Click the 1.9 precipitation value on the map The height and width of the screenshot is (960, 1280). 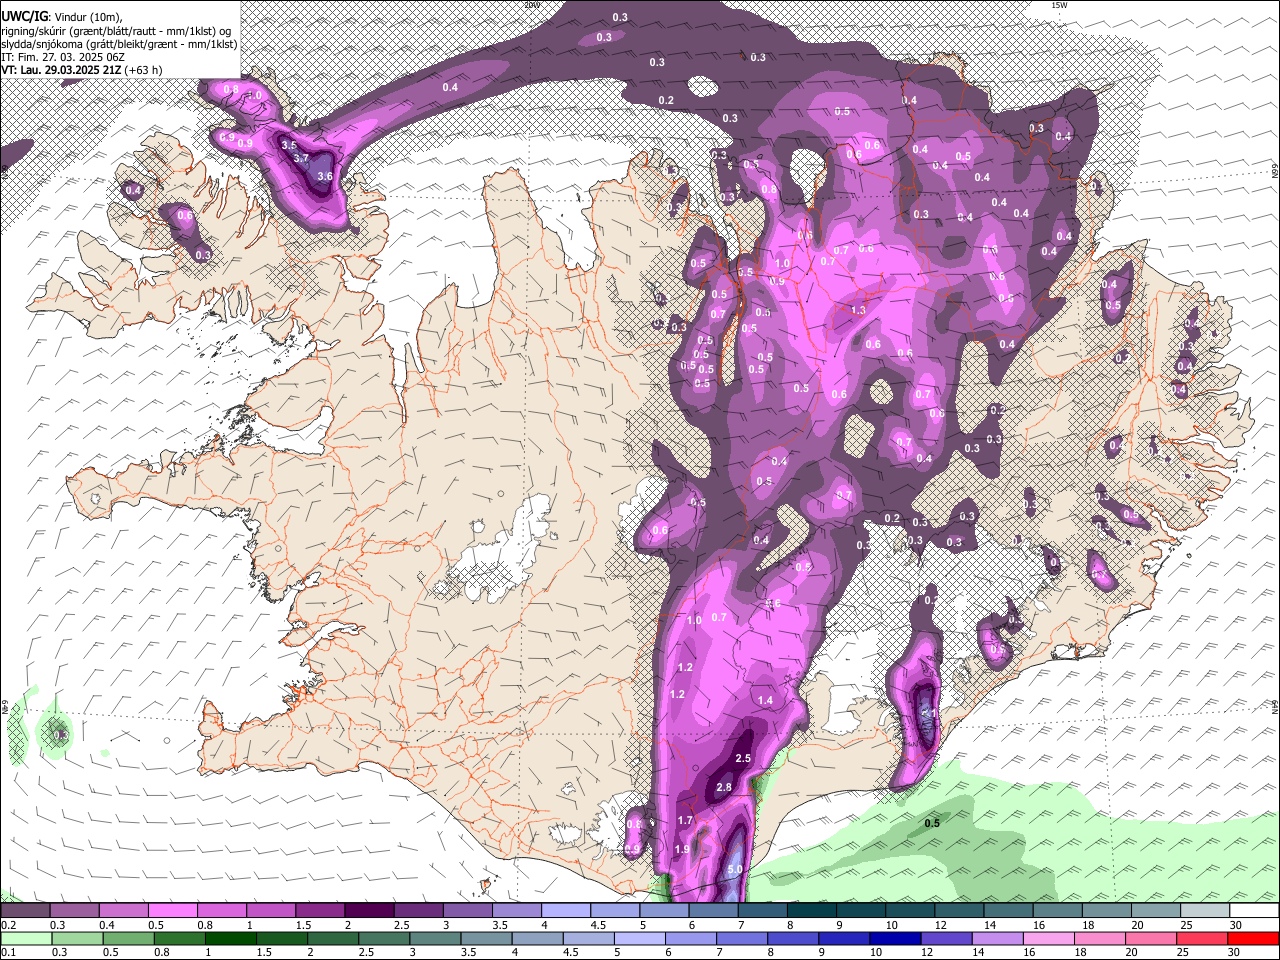click(682, 850)
